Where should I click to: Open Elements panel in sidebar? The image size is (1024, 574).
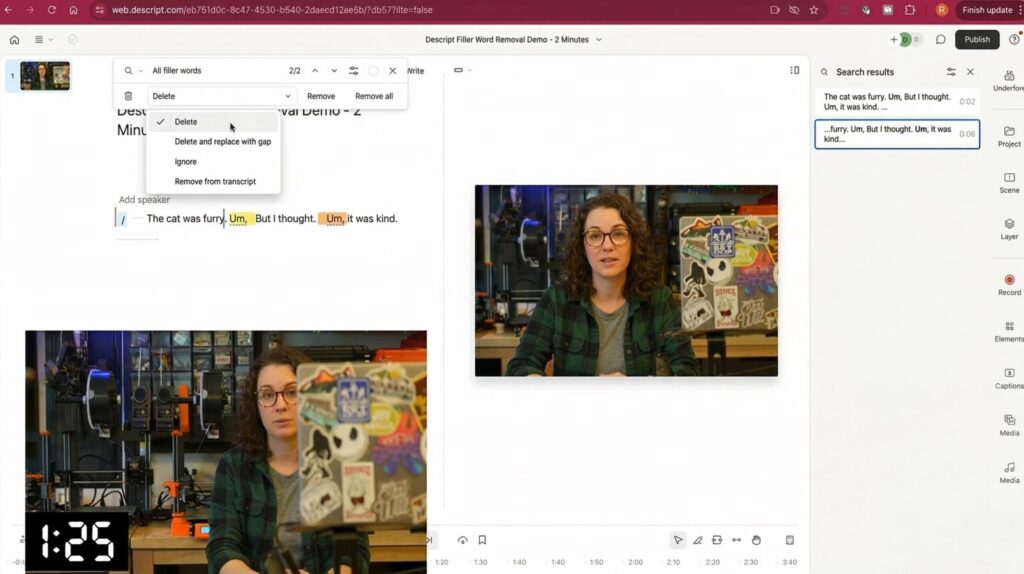click(1009, 332)
